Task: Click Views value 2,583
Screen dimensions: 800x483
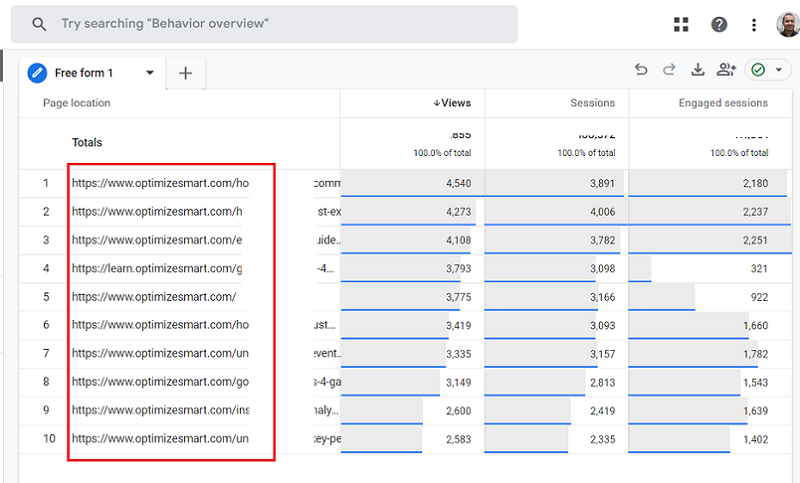Action: 459,439
